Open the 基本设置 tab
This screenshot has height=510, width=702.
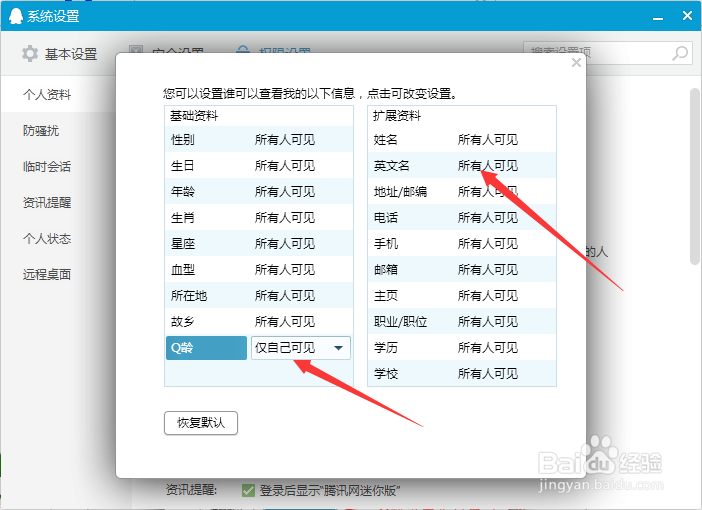[60, 54]
